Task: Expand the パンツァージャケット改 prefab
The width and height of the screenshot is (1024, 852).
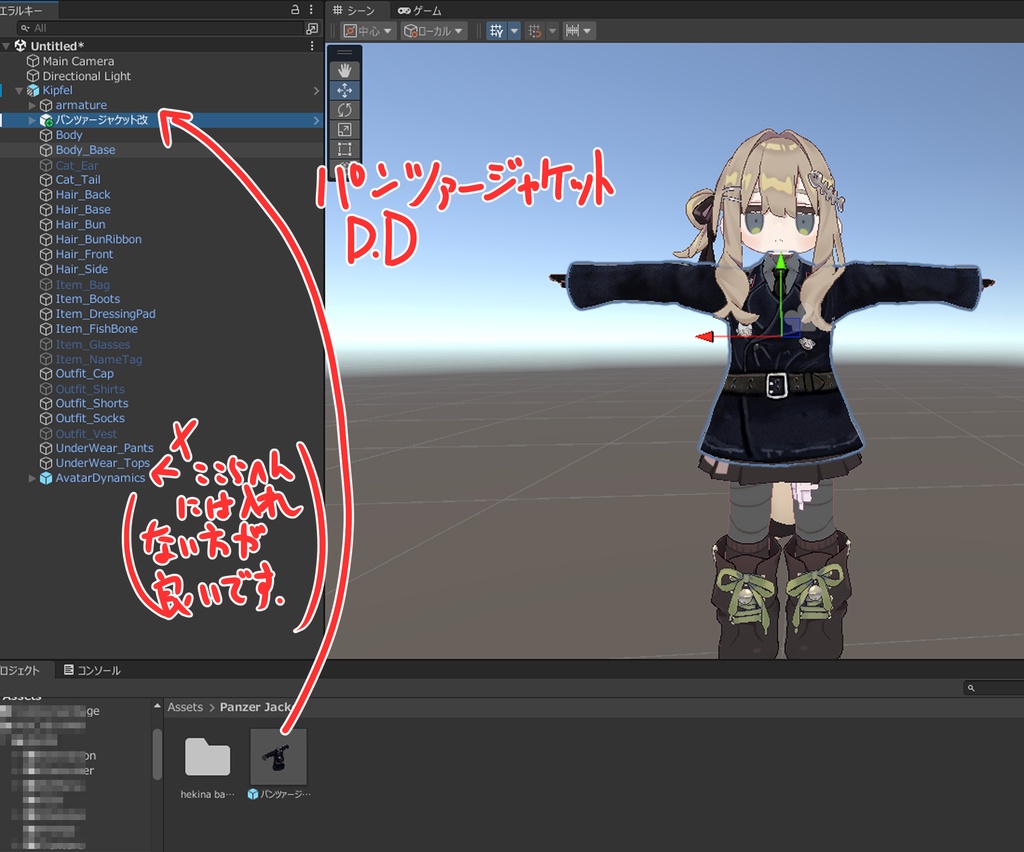Action: 32,120
